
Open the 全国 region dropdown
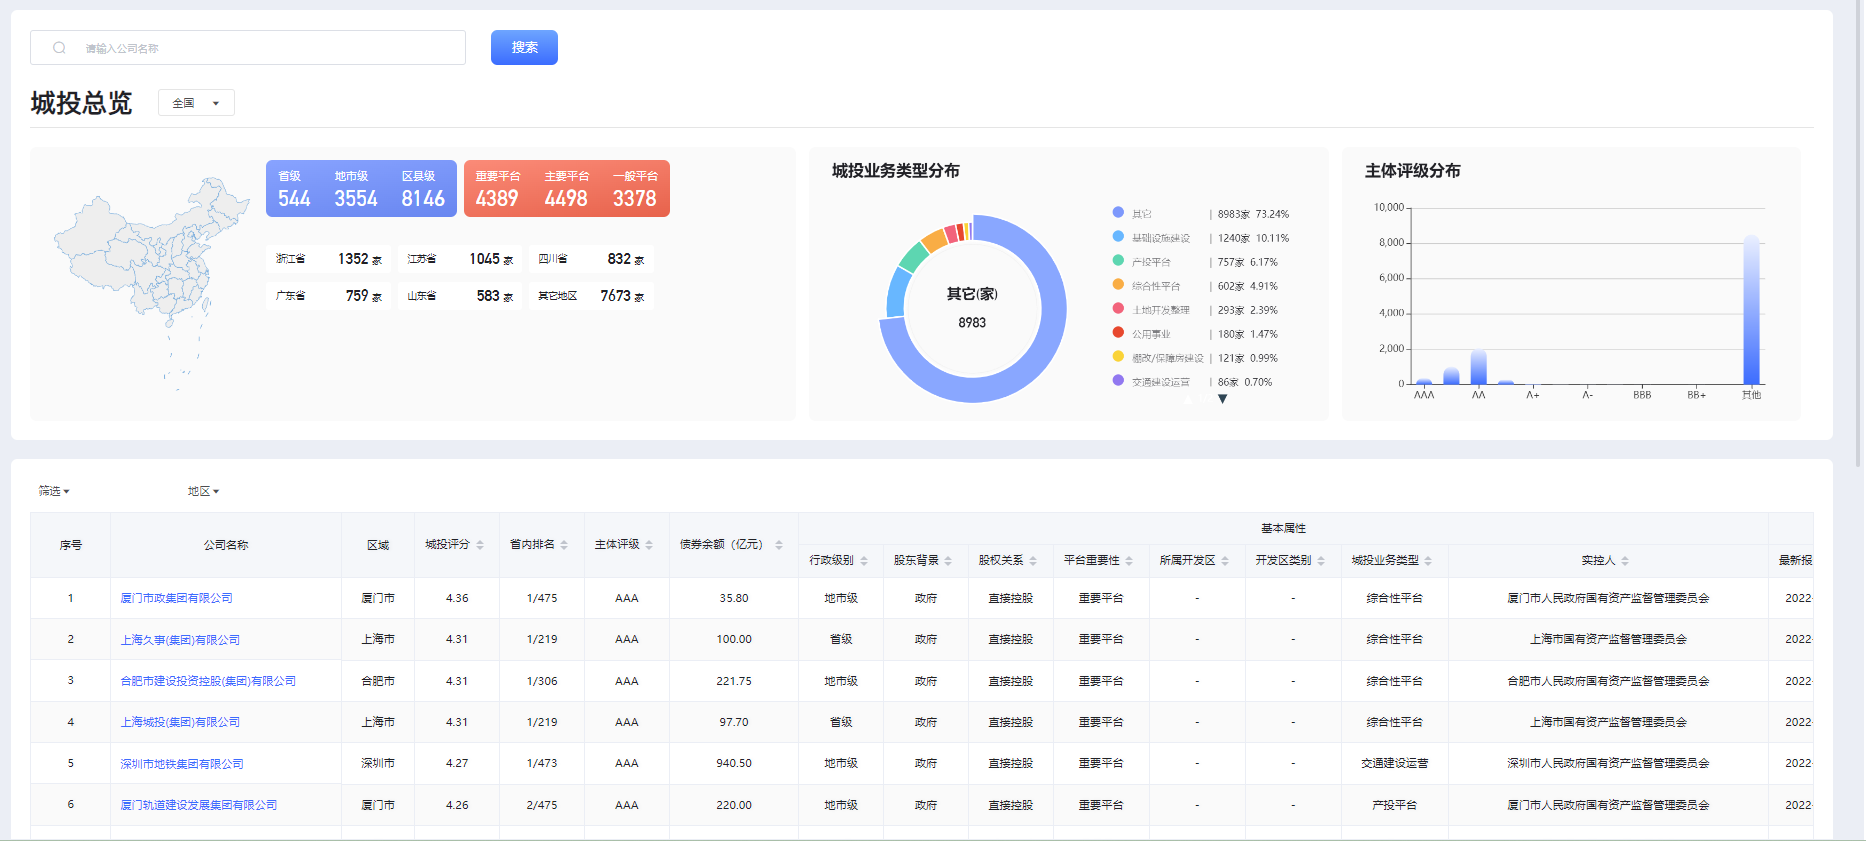[x=196, y=103]
